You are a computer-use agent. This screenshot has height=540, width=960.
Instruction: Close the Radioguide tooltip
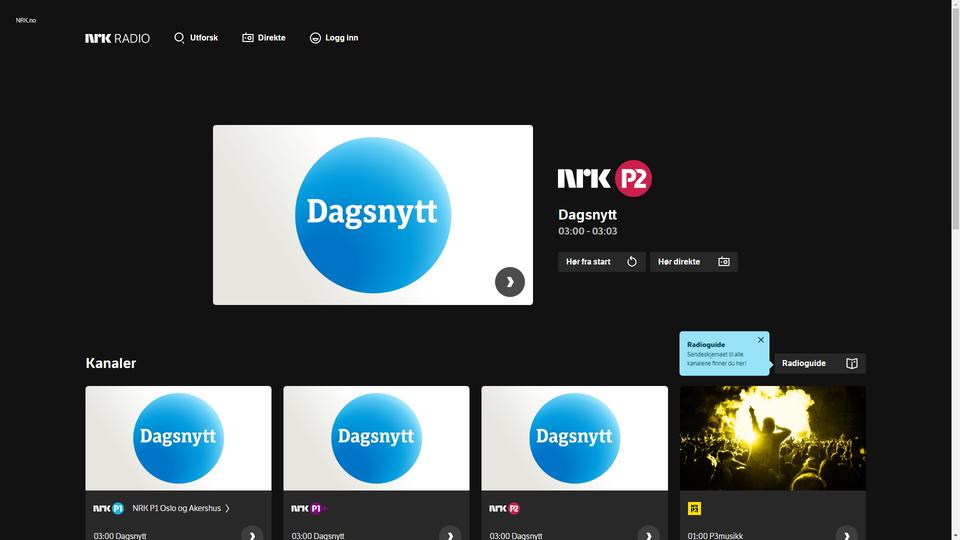tap(761, 340)
